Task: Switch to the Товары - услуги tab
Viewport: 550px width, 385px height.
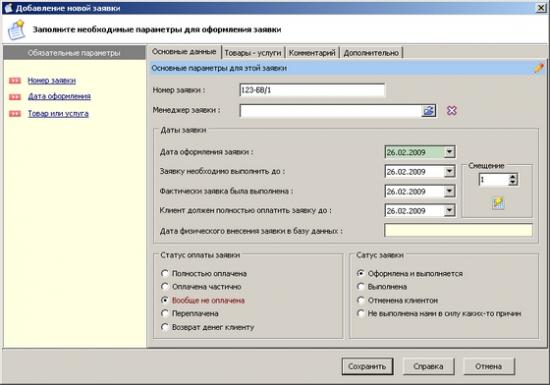Action: pyautogui.click(x=253, y=53)
